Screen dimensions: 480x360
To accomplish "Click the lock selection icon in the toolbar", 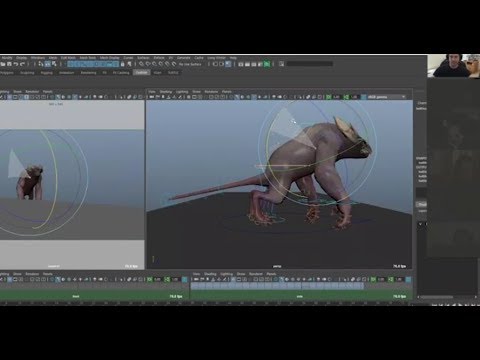I will (123, 64).
